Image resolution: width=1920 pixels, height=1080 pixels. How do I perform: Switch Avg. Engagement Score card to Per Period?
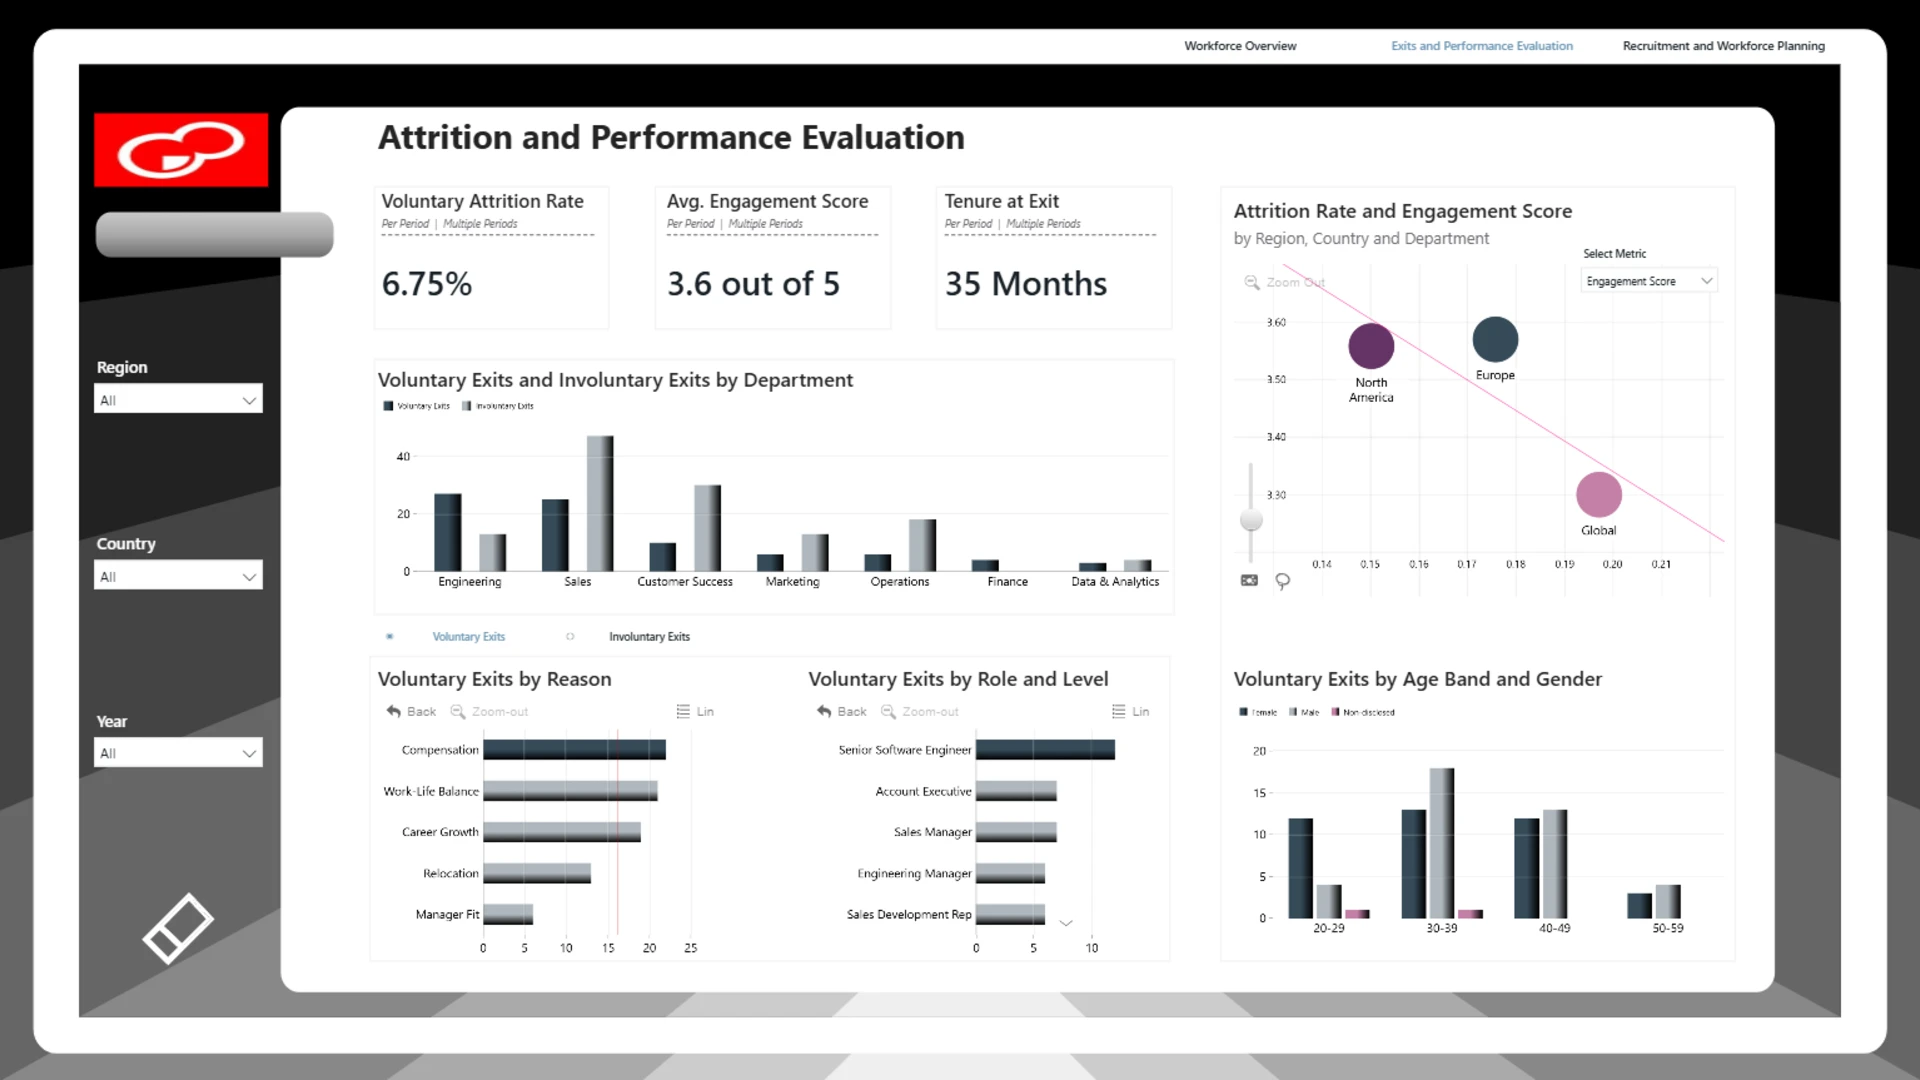(x=690, y=224)
